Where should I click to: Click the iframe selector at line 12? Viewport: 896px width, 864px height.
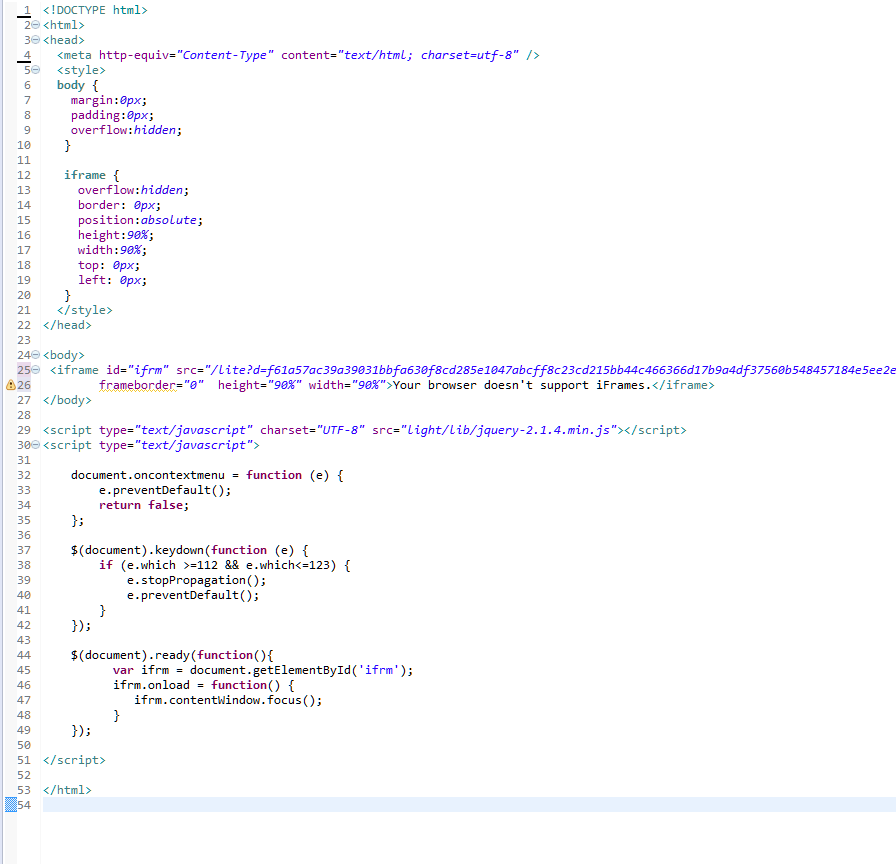(85, 175)
